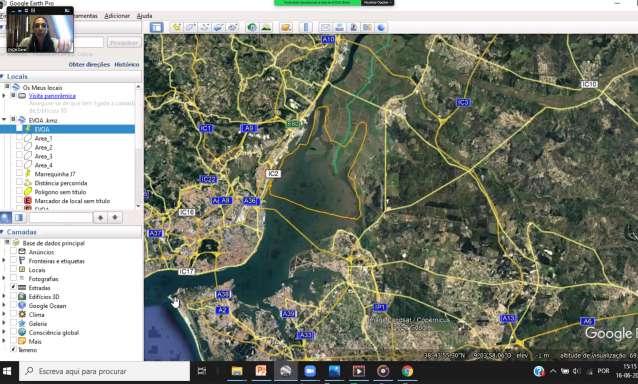Collapse the EVOA .kmz tree folder
This screenshot has height=384, width=638.
click(x=4, y=120)
